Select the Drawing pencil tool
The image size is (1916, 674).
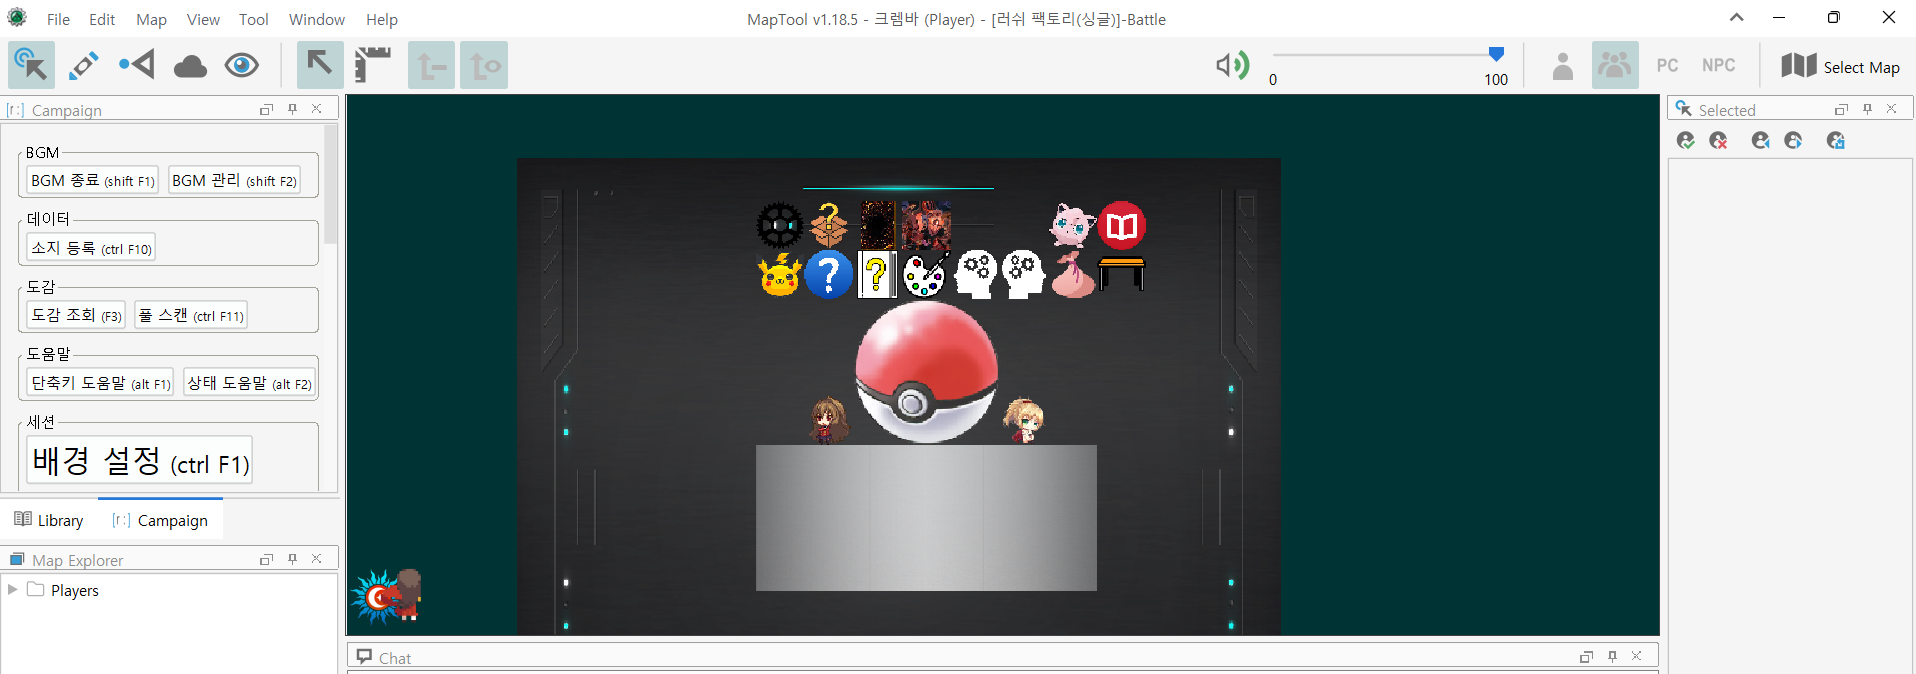tap(84, 65)
